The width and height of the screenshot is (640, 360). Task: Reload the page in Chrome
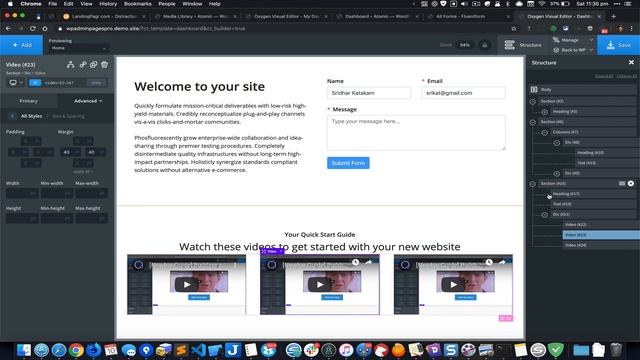coord(33,29)
